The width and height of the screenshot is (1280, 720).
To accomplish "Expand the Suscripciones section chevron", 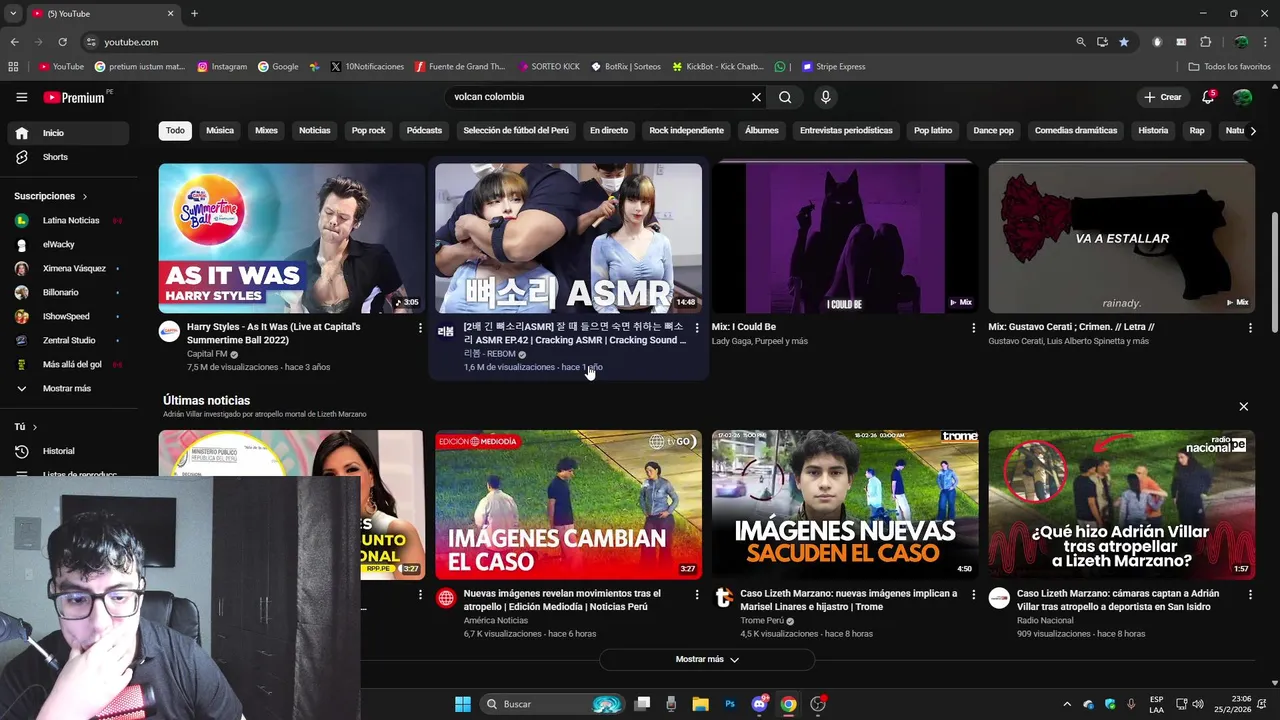I will click(85, 196).
